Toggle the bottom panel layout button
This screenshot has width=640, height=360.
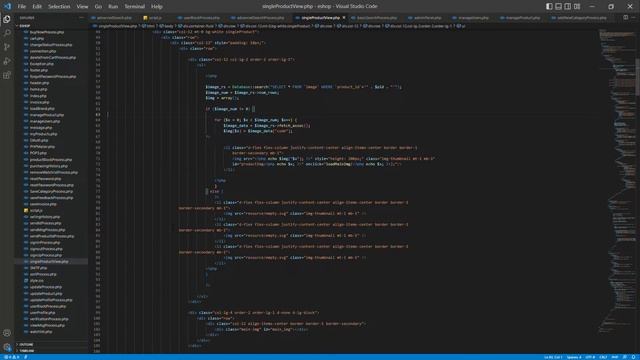click(x=558, y=6)
